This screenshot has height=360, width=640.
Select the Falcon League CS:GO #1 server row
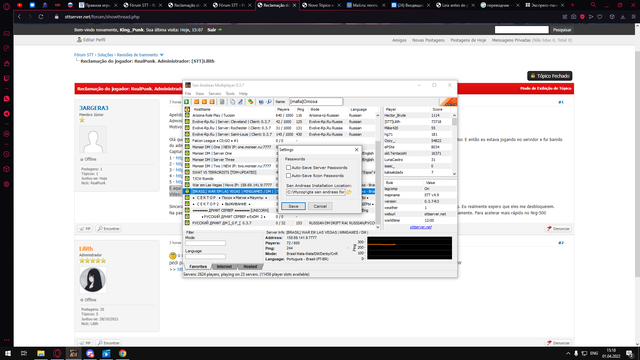click(280, 141)
